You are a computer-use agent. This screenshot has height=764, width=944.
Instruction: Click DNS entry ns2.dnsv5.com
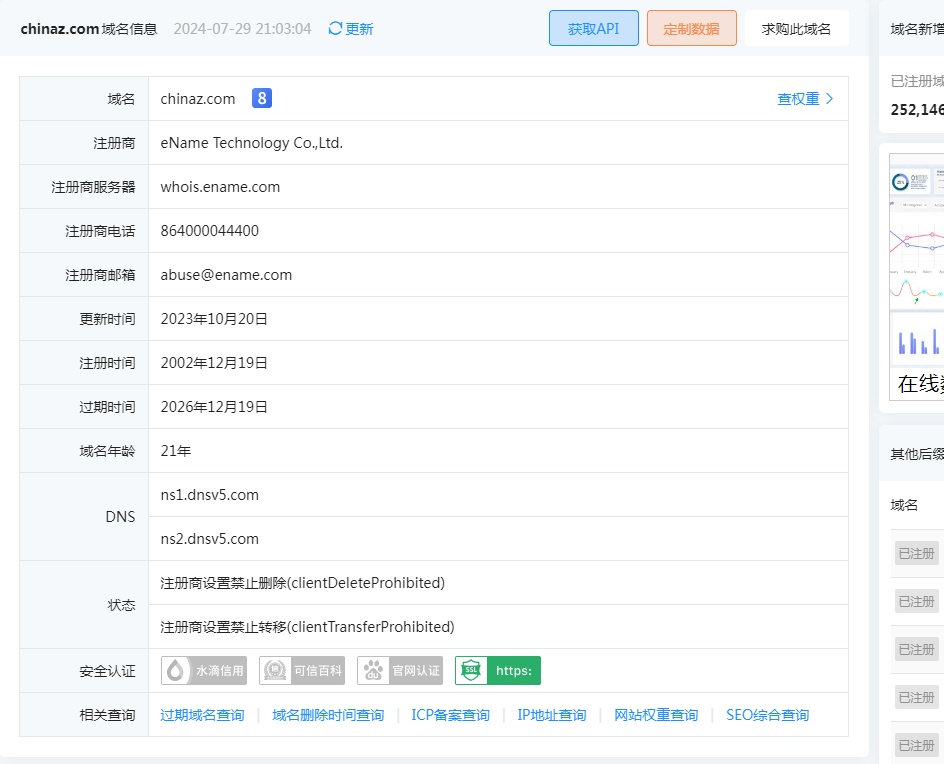[210, 539]
